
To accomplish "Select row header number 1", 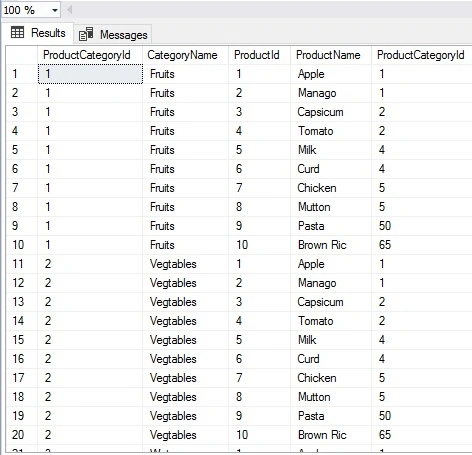I will 22,74.
